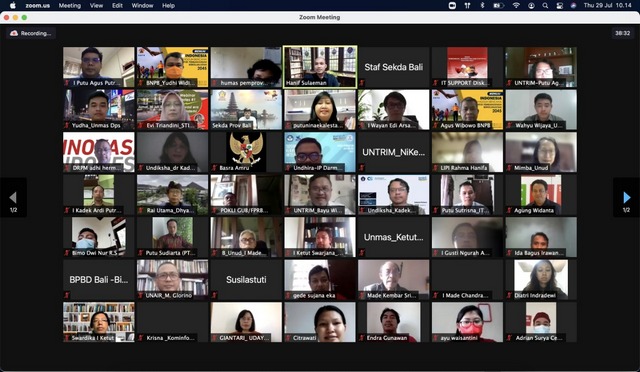Click the Bluetooth menu bar icon
The image size is (640, 372).
tap(482, 5)
